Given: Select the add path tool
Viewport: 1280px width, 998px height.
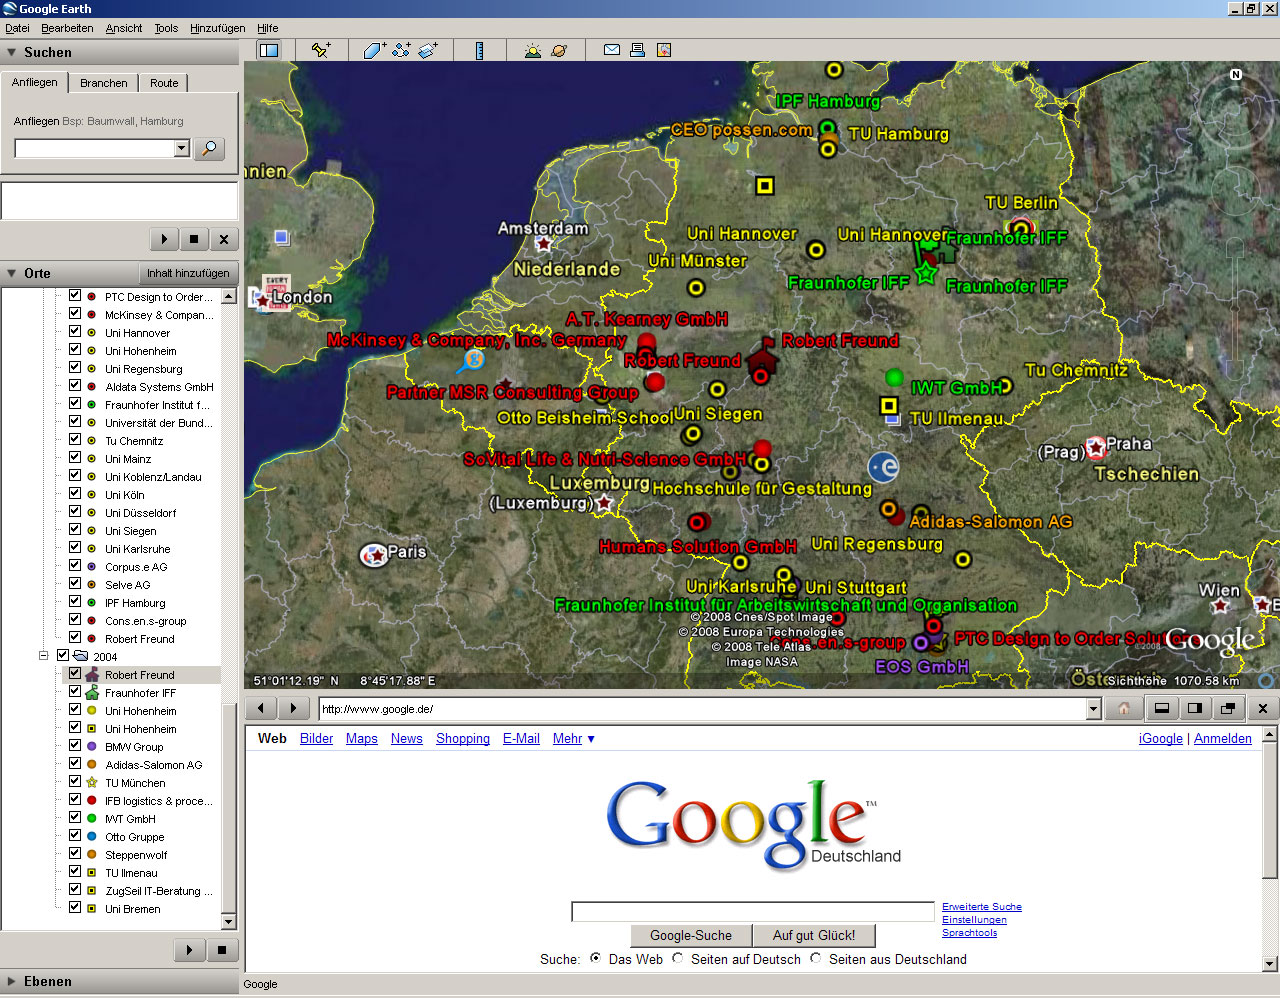Looking at the screenshot, I should (401, 50).
